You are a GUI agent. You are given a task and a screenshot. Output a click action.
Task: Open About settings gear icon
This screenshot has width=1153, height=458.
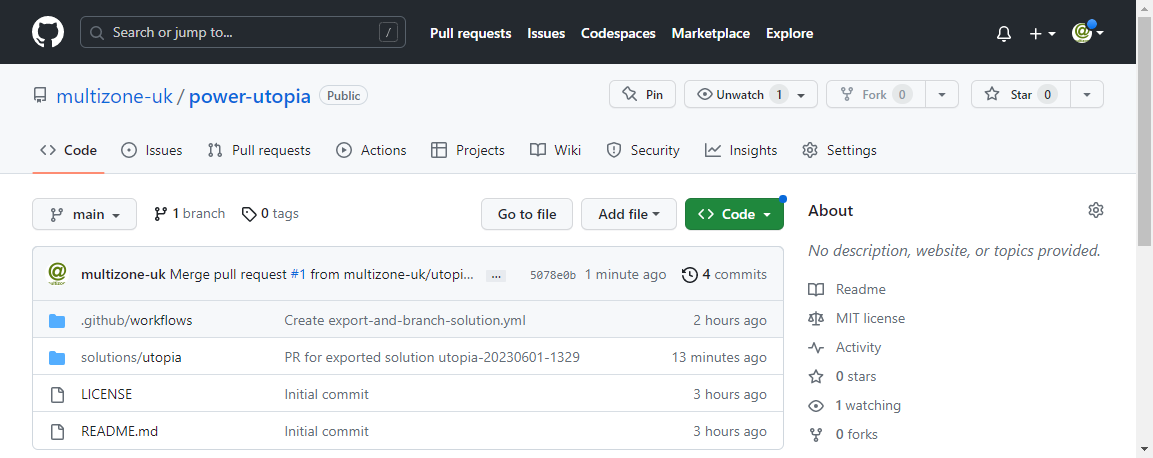pos(1096,210)
